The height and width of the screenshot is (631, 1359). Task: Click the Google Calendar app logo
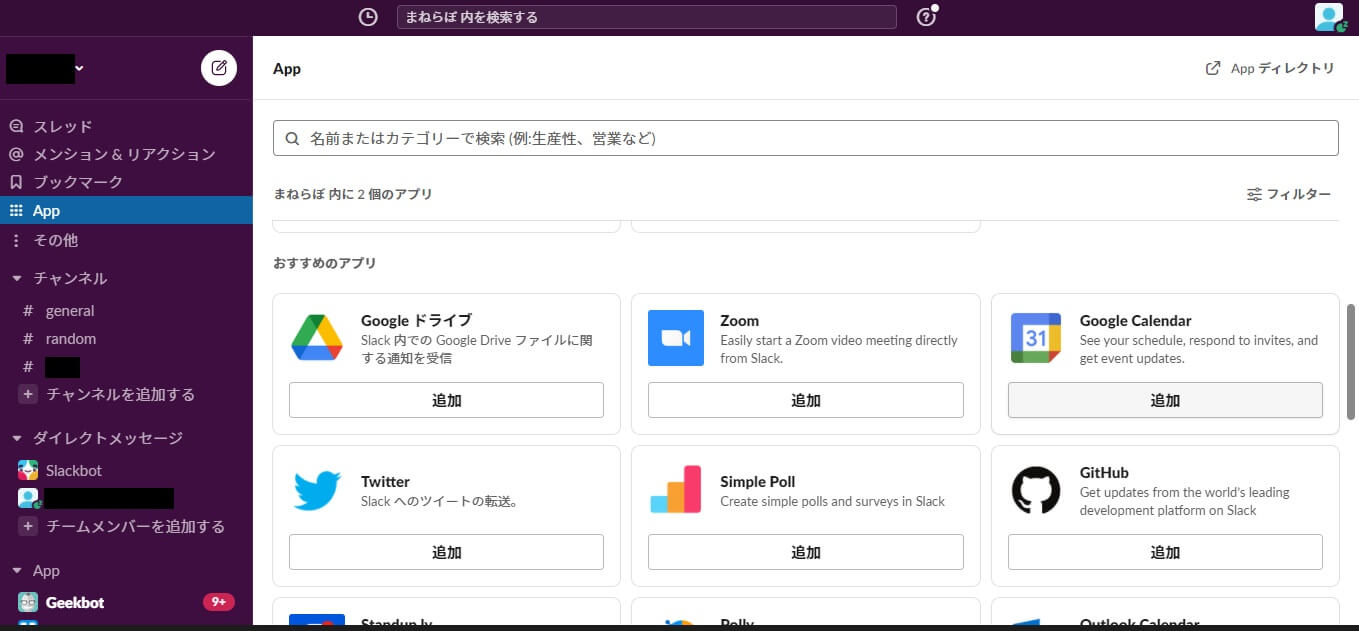pos(1035,338)
